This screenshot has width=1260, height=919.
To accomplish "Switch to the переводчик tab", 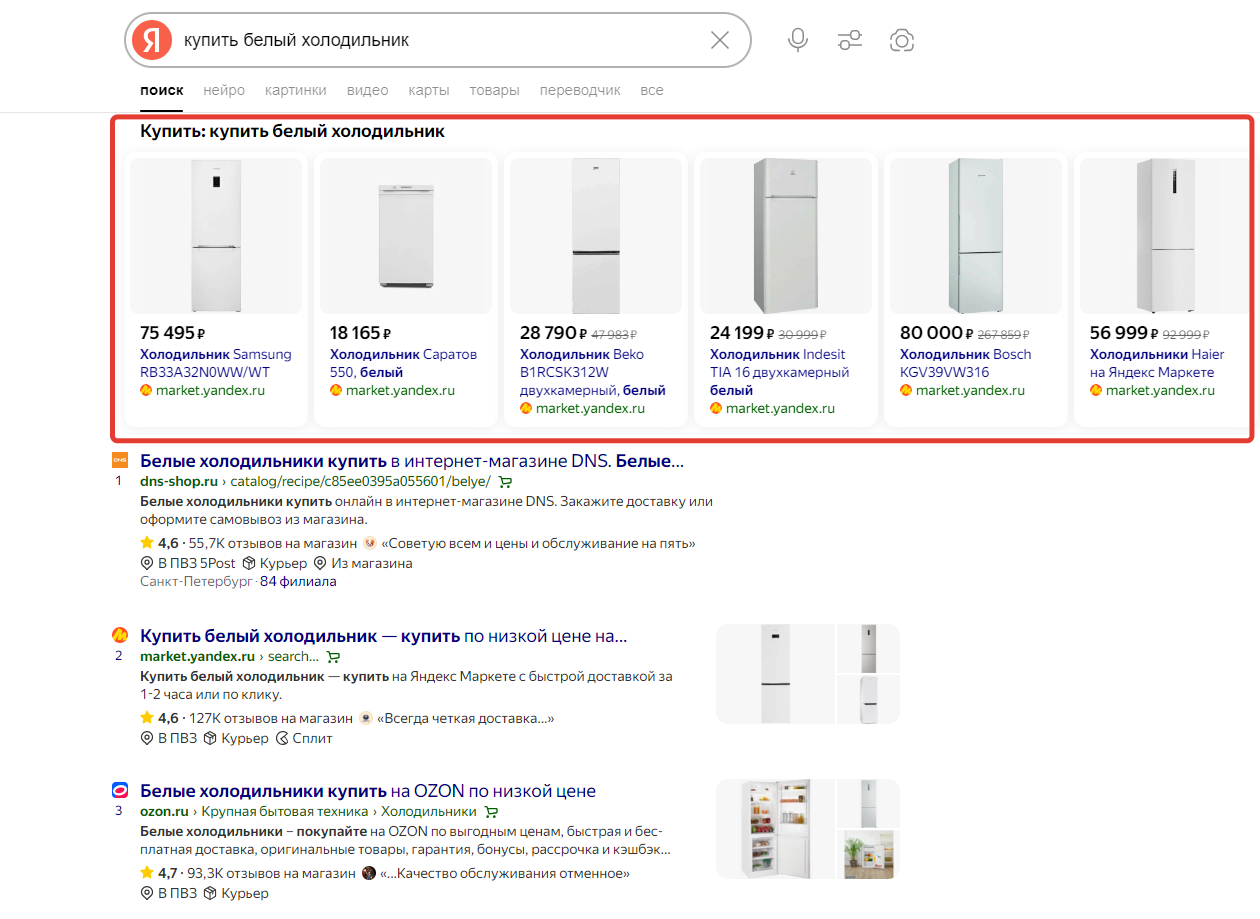I will click(580, 90).
